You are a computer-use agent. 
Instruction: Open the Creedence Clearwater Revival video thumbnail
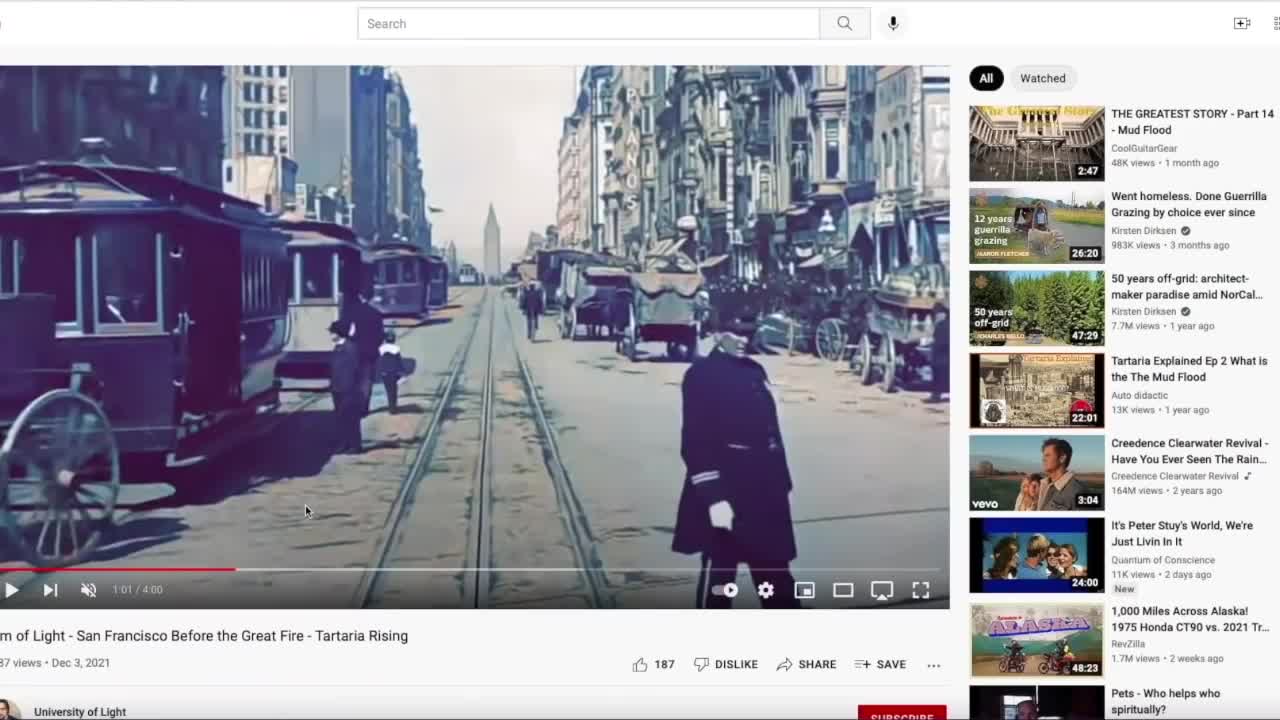pyautogui.click(x=1037, y=472)
